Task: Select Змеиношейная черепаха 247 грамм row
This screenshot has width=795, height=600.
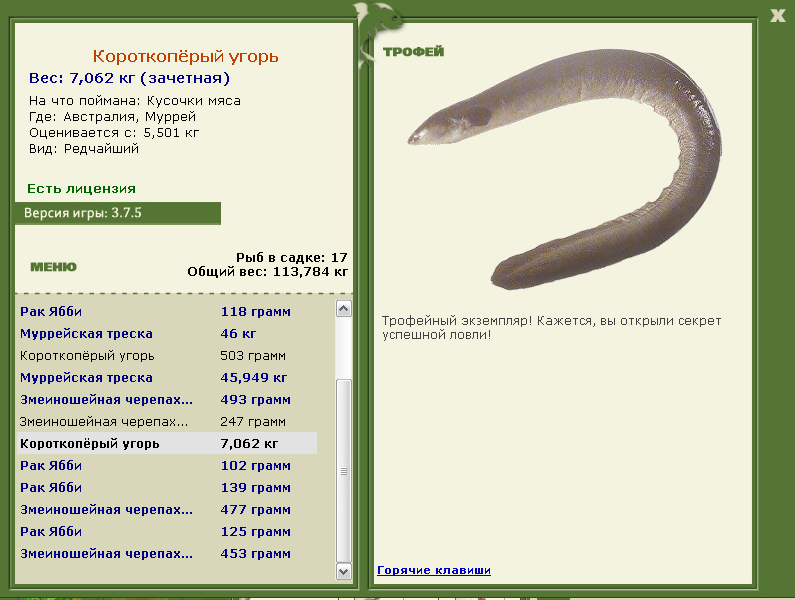Action: tap(167, 421)
